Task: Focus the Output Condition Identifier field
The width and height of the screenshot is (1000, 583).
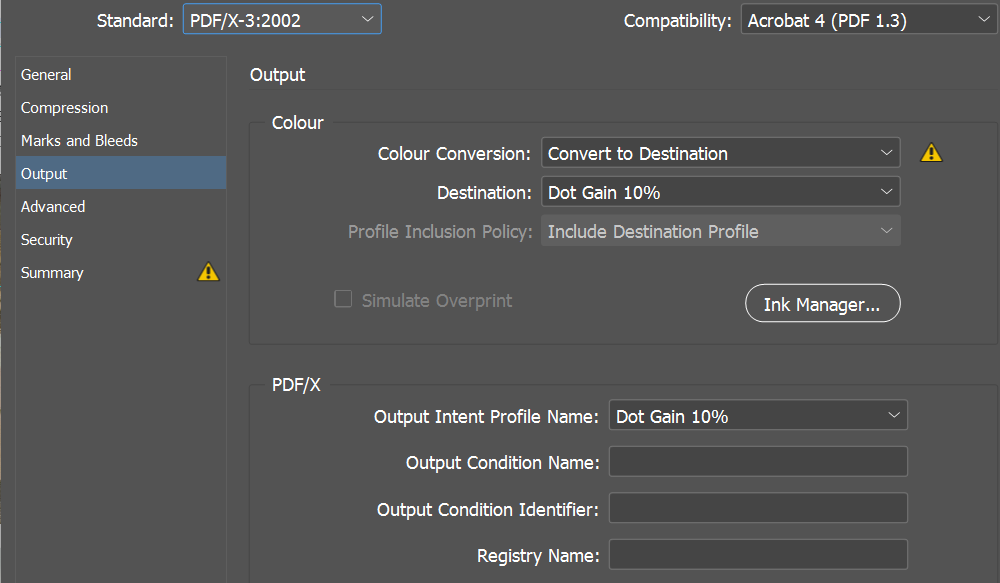Action: 757,508
